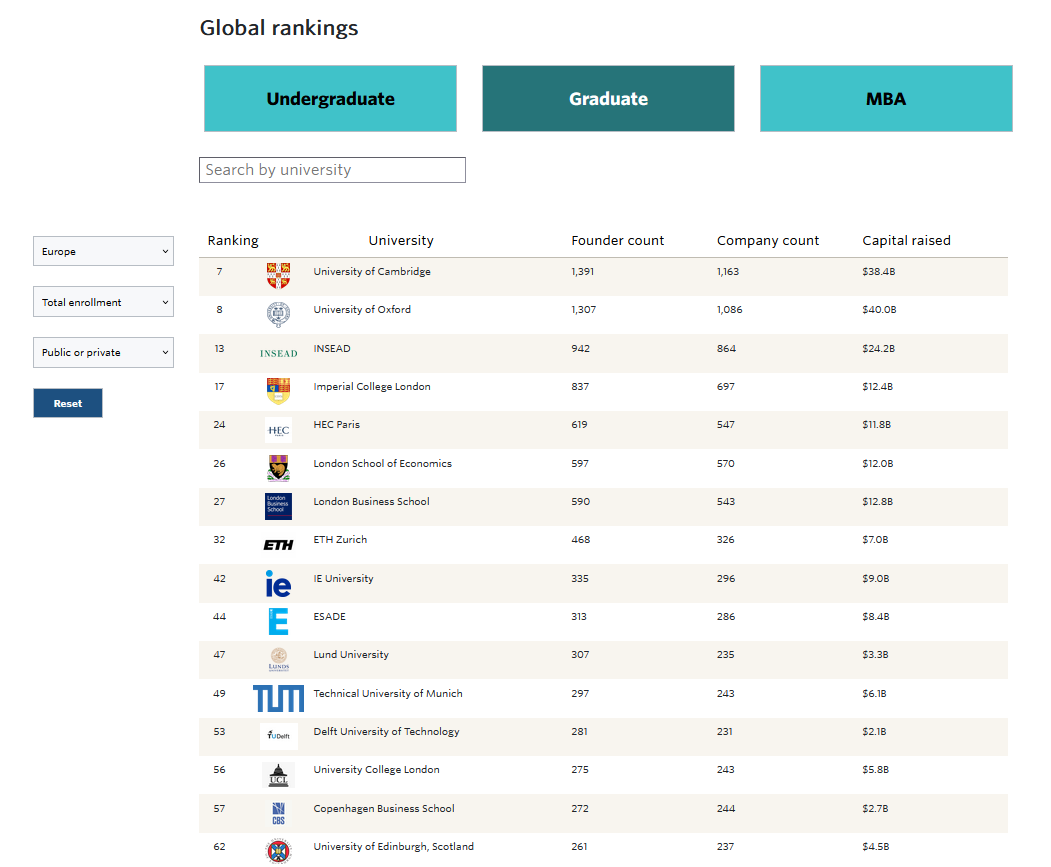Click the London Business School logo
This screenshot has height=867, width=1051.
pyautogui.click(x=278, y=506)
